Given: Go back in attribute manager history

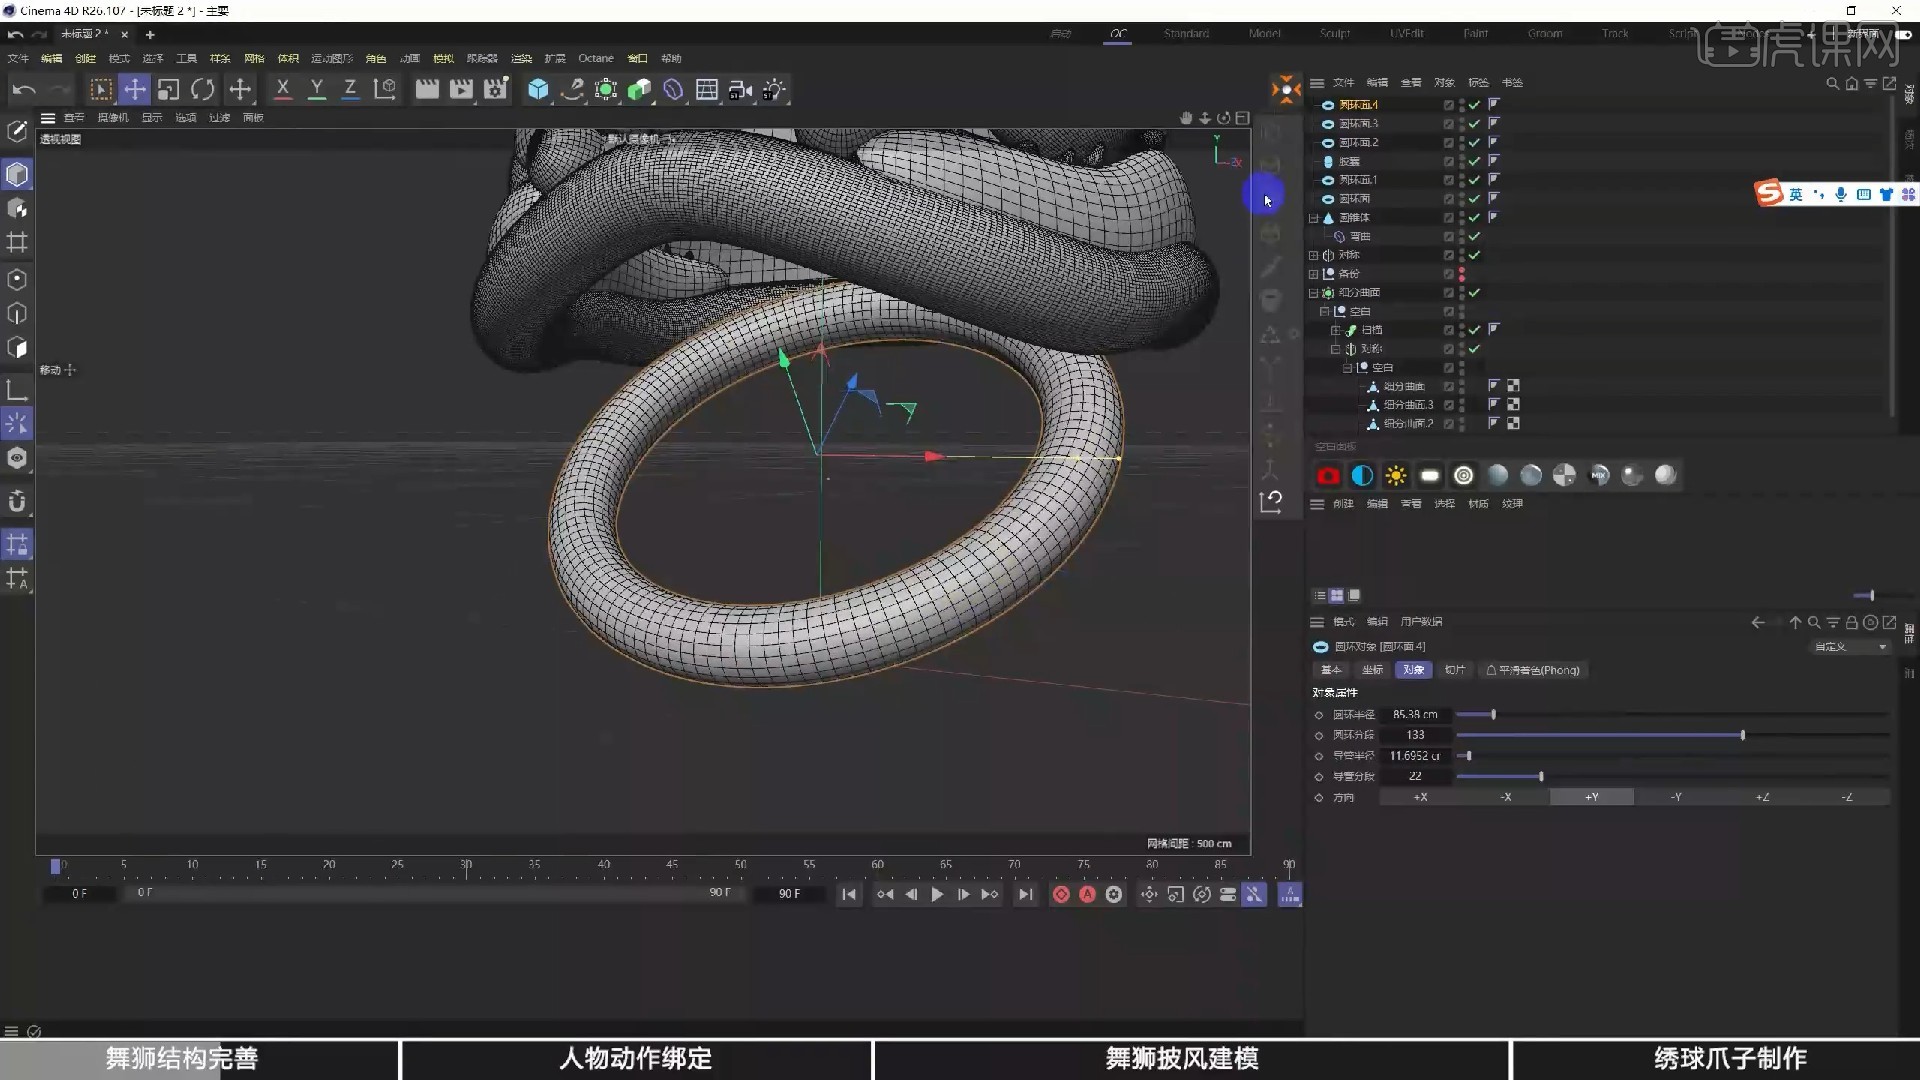Looking at the screenshot, I should click(x=1758, y=622).
